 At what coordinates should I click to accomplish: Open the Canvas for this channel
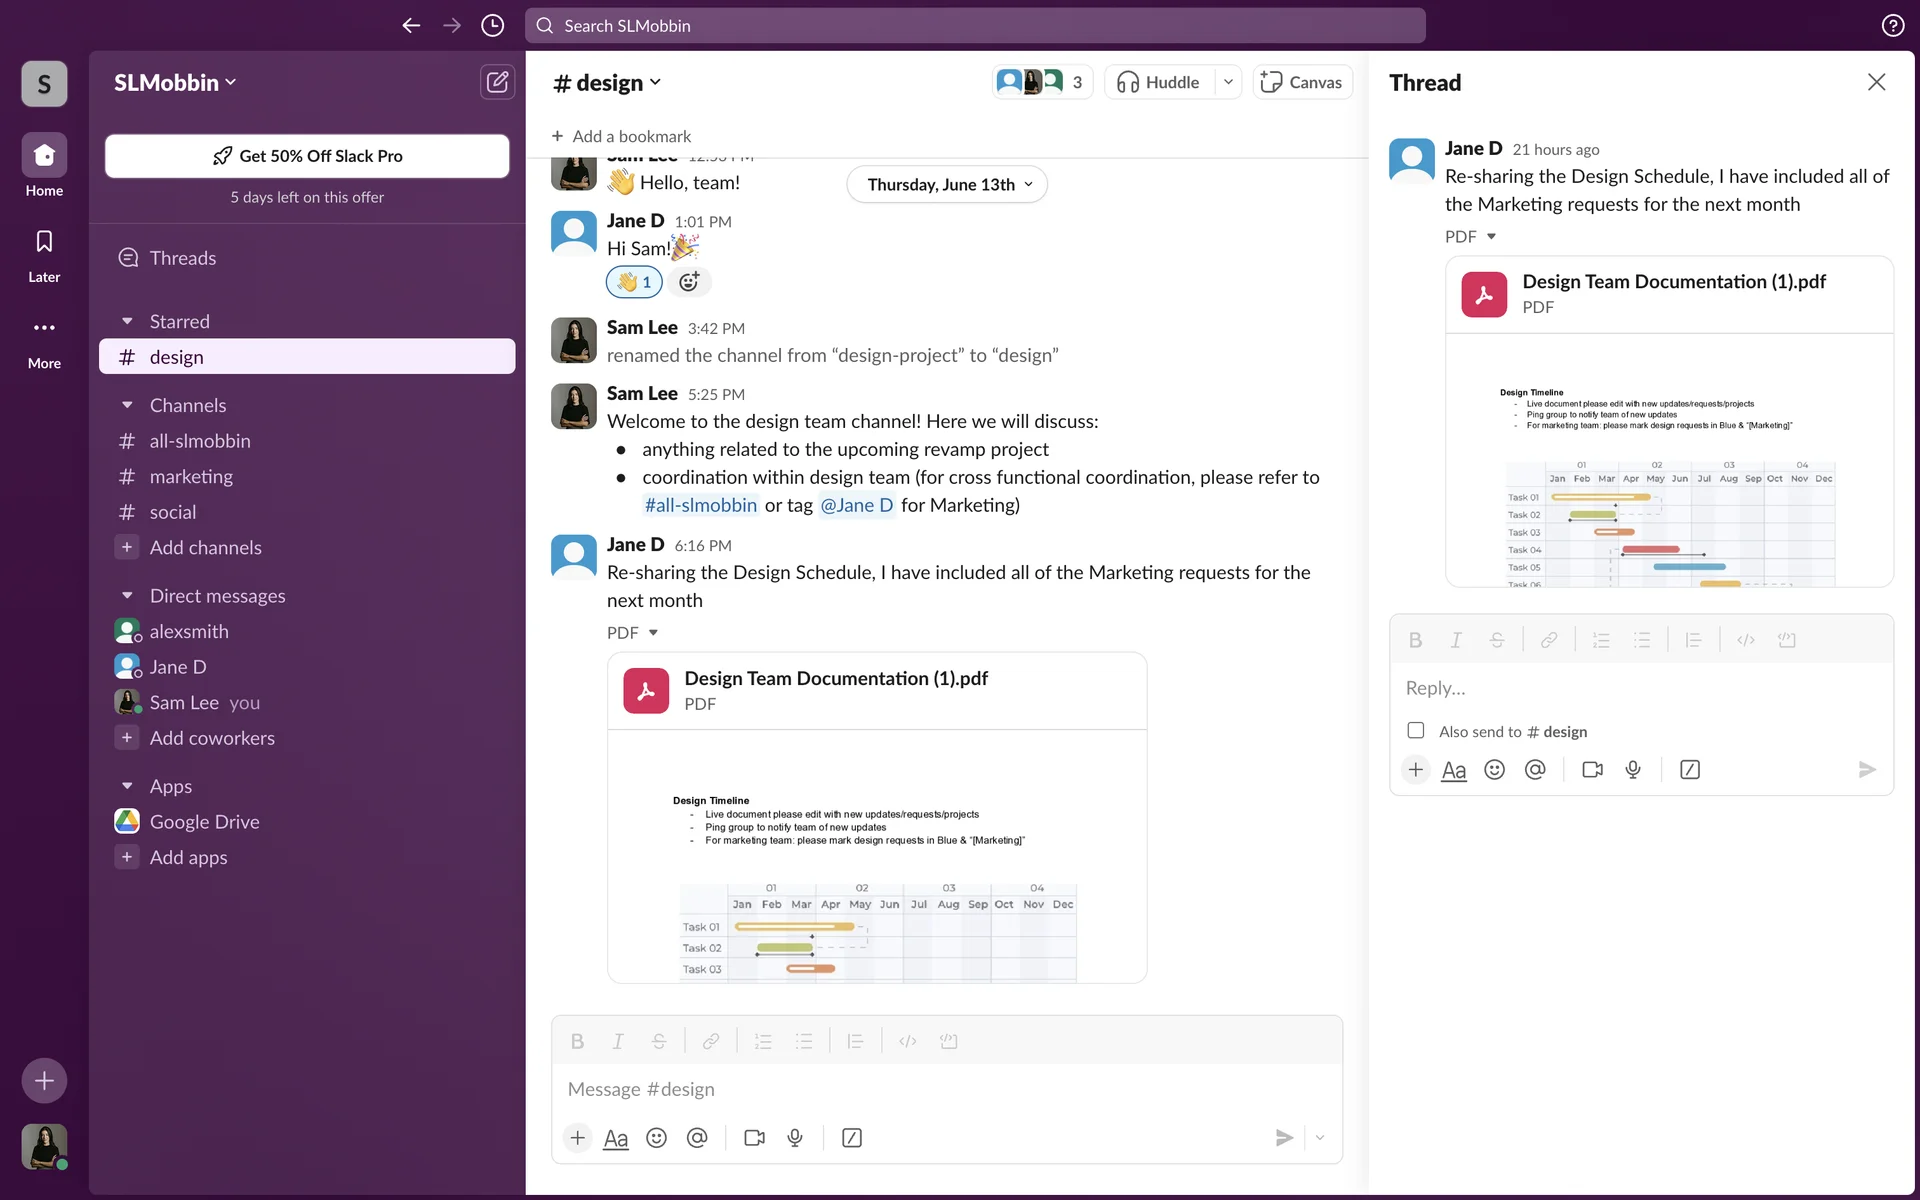1301,82
